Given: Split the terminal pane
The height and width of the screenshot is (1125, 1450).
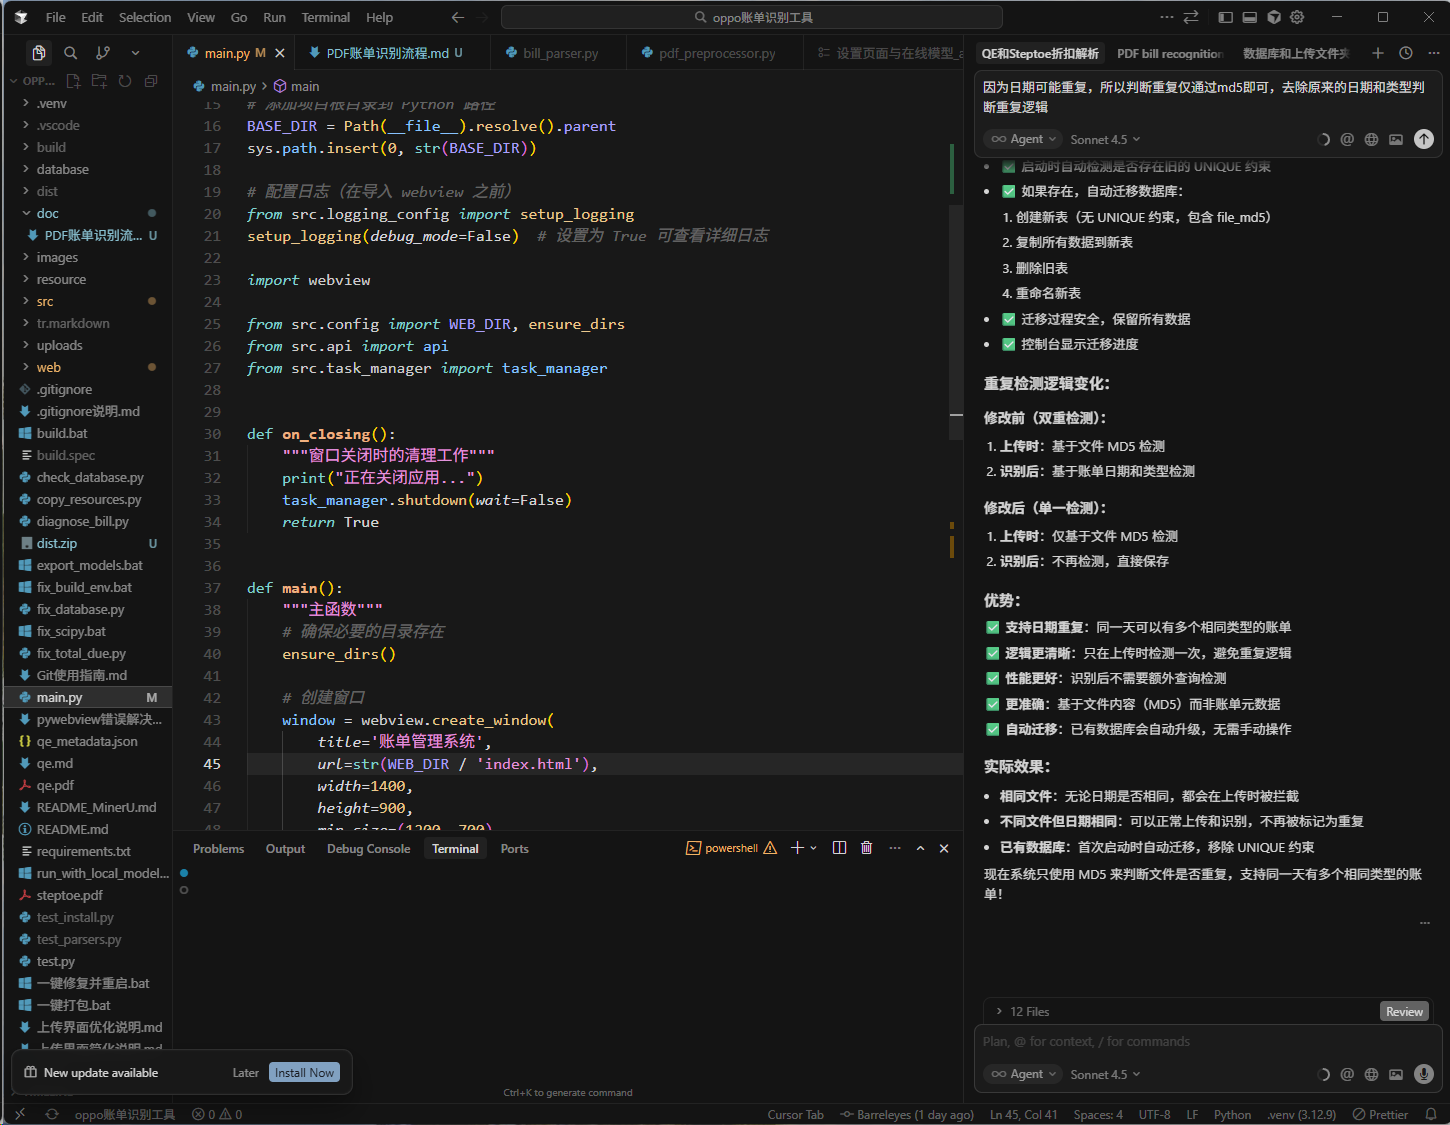Looking at the screenshot, I should (839, 848).
